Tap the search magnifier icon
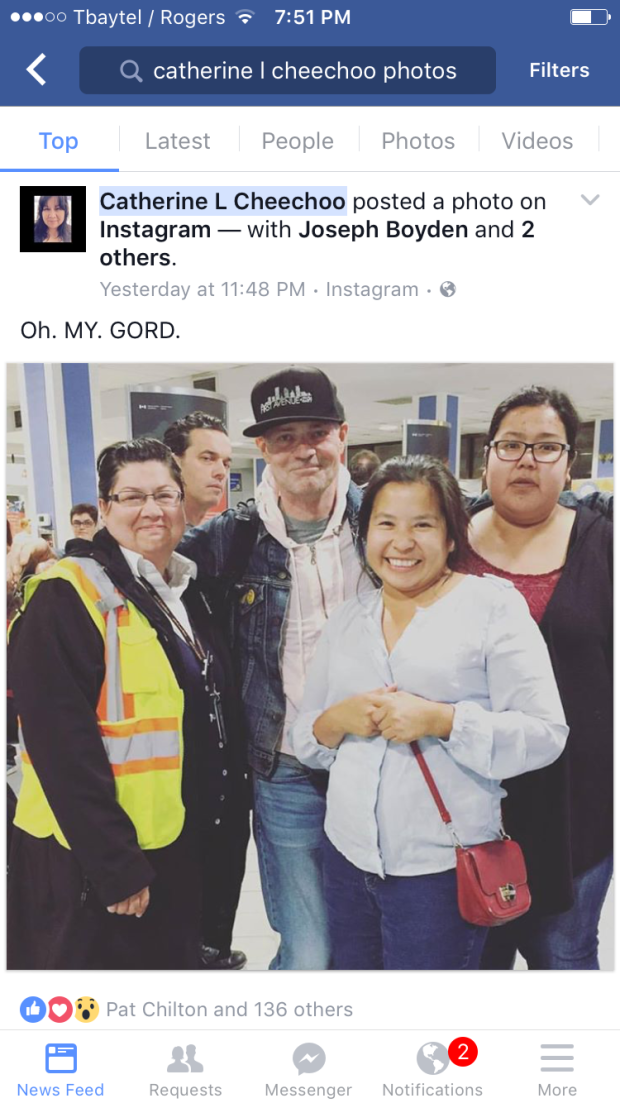The image size is (620, 1103). (131, 70)
